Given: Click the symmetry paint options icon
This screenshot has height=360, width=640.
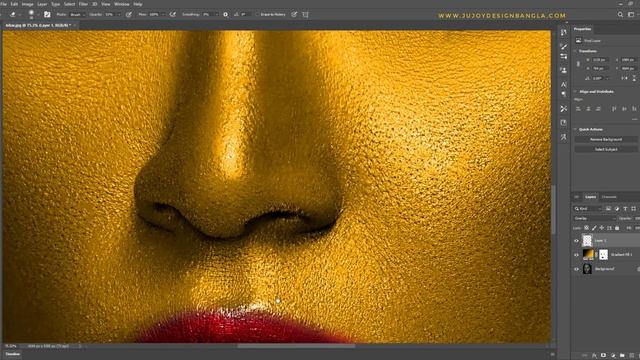Looking at the screenshot, I should tap(305, 14).
